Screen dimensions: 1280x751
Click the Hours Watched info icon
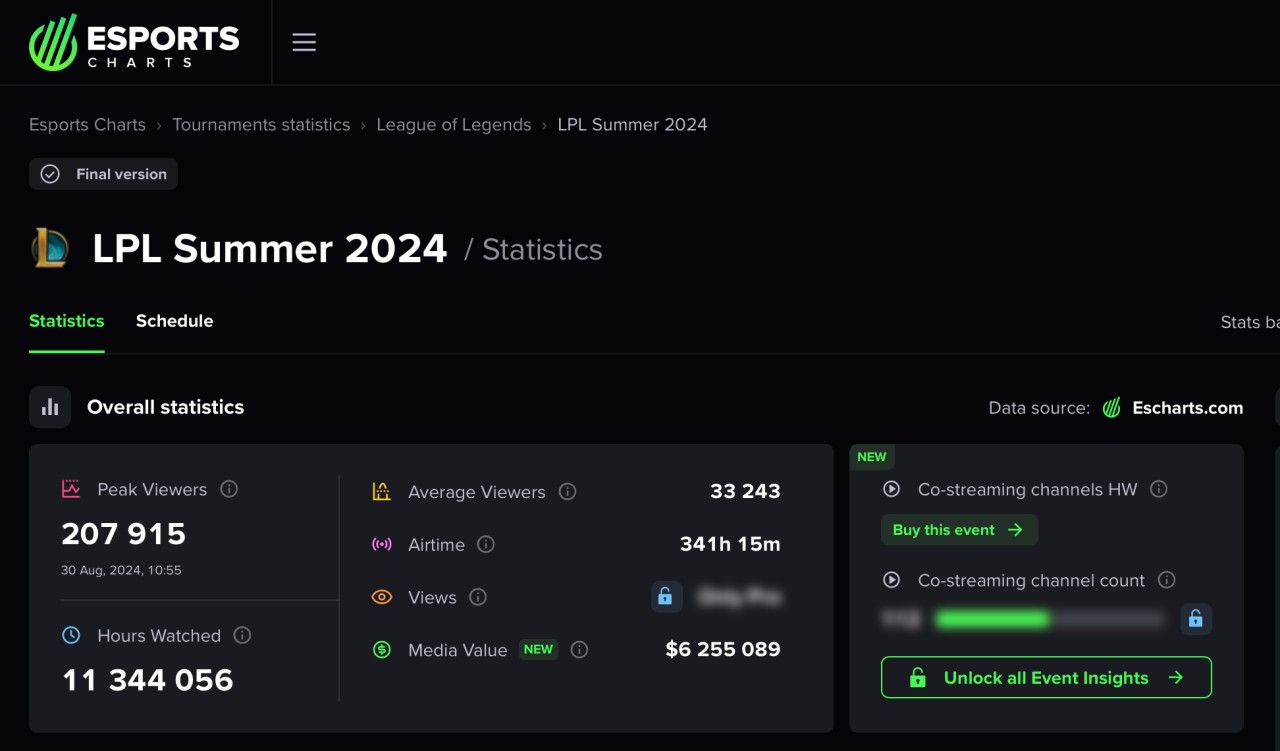[242, 635]
